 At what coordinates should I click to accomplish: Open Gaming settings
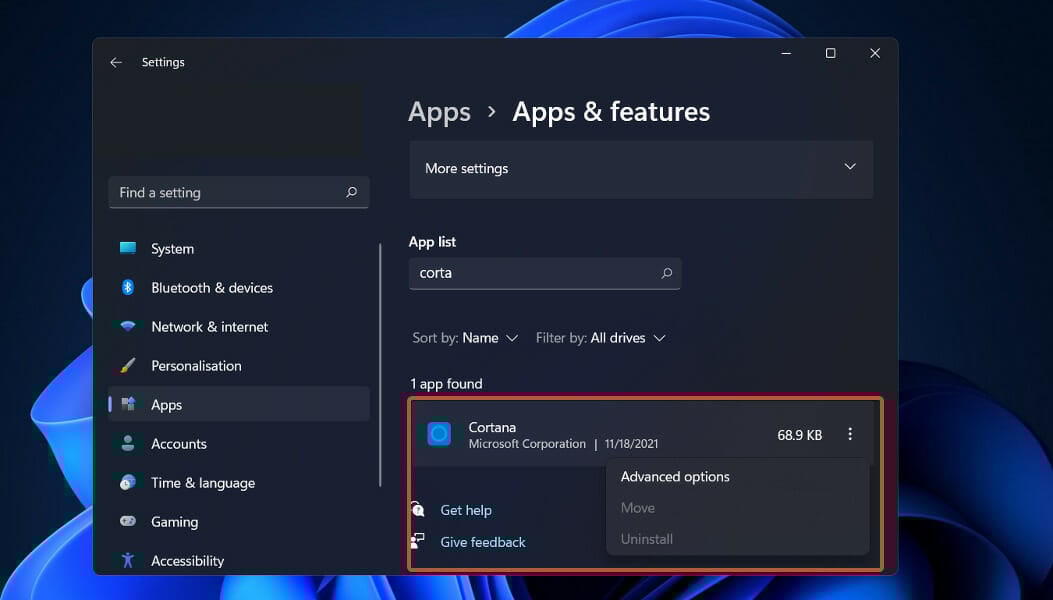[x=239, y=521]
